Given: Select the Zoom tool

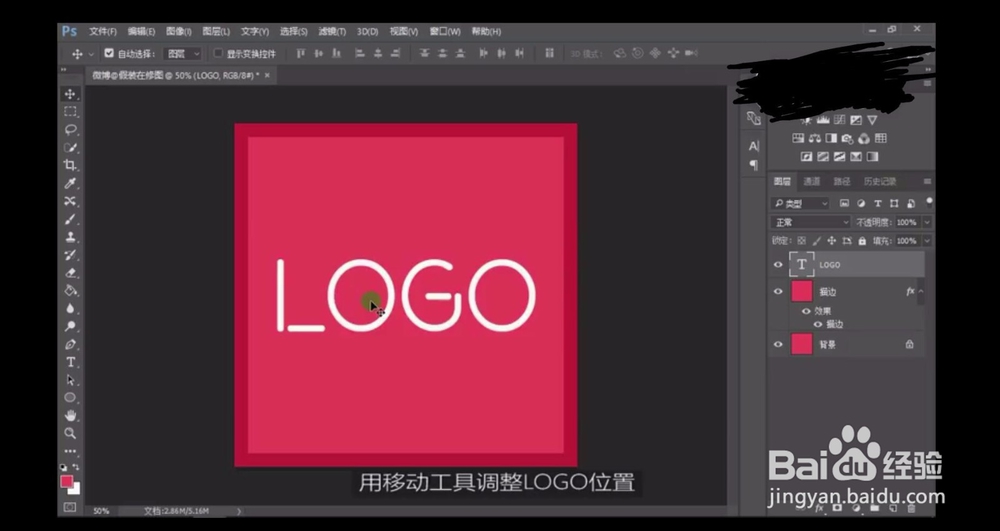Looking at the screenshot, I should pyautogui.click(x=70, y=433).
